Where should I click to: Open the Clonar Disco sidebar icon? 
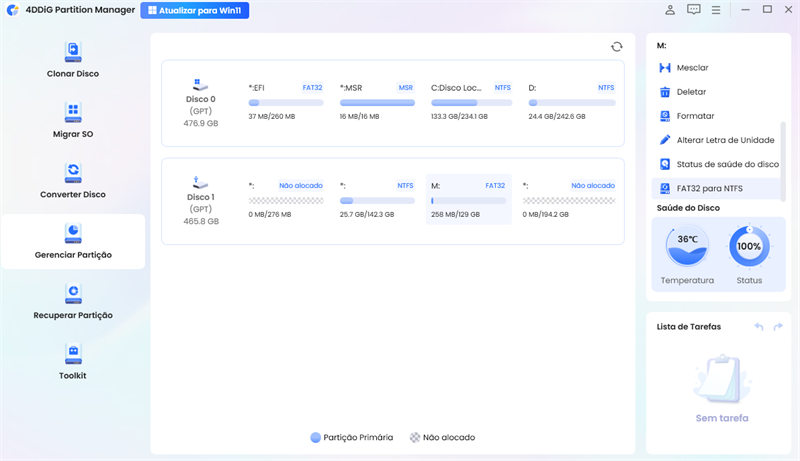tap(73, 50)
